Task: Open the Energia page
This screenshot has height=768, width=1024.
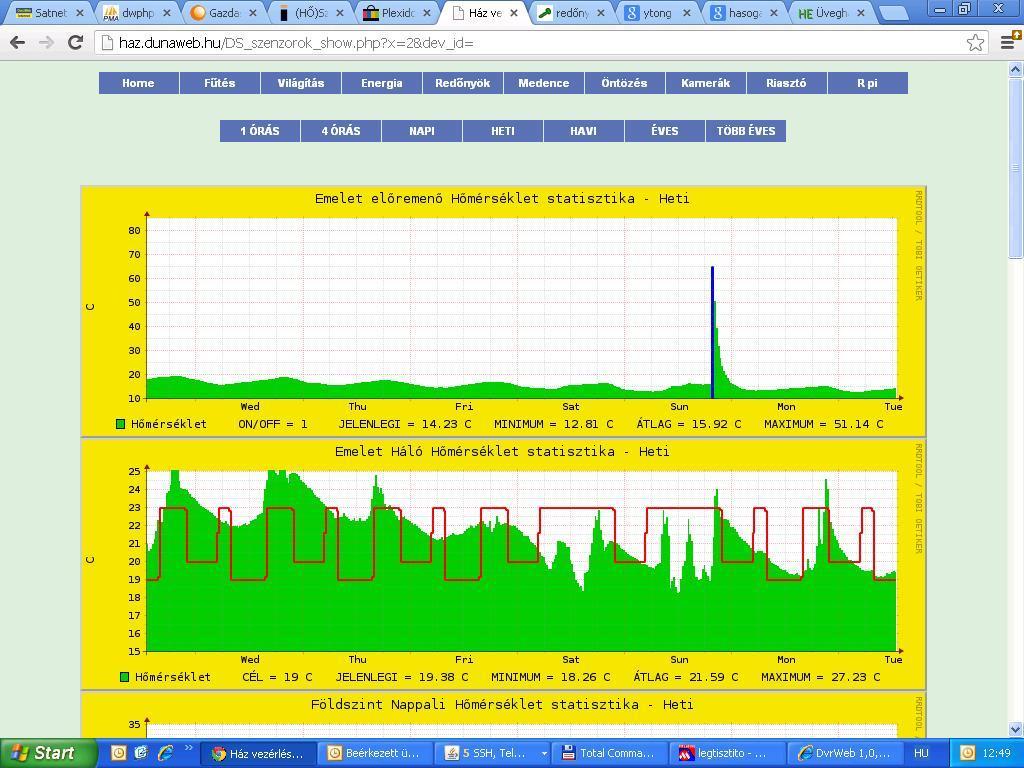Action: pos(381,83)
